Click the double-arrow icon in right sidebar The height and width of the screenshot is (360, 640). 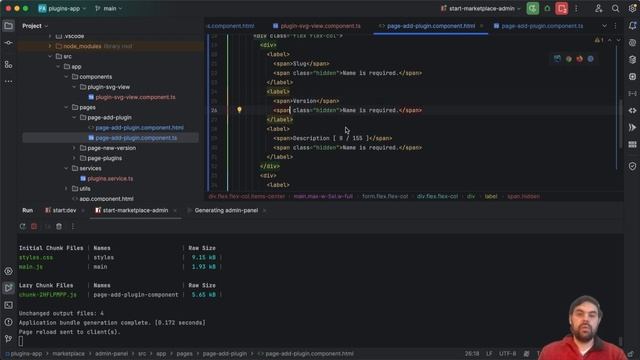(x=632, y=128)
